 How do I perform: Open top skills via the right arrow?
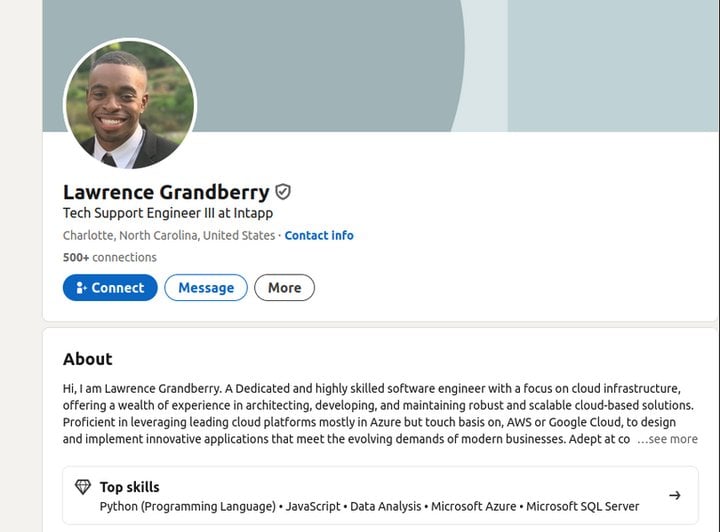[675, 495]
